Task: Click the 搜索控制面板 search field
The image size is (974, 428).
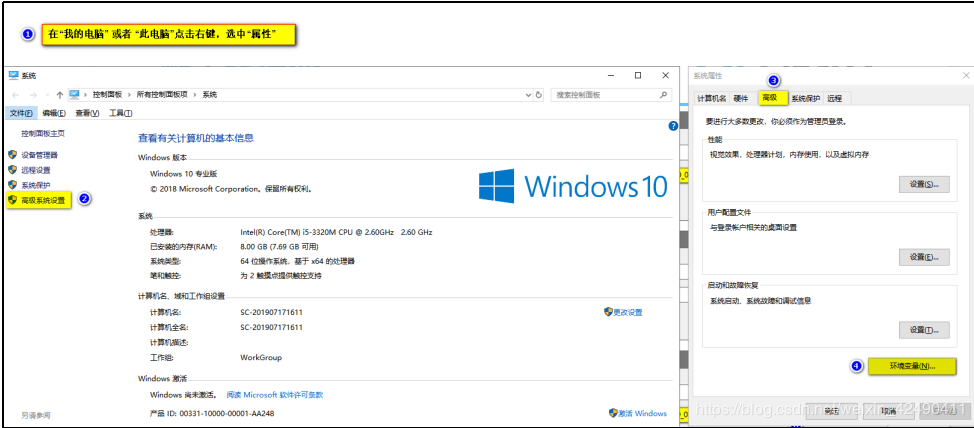Action: 611,95
